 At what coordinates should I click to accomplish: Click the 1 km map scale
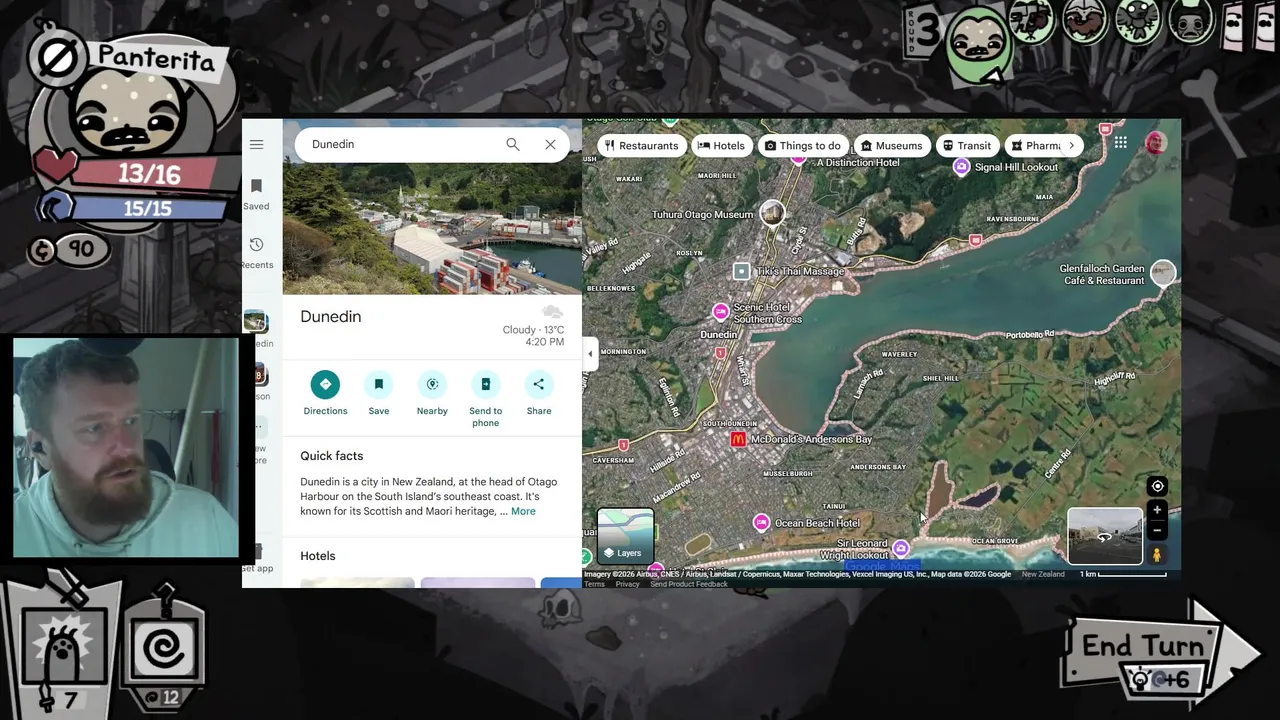tap(1122, 574)
